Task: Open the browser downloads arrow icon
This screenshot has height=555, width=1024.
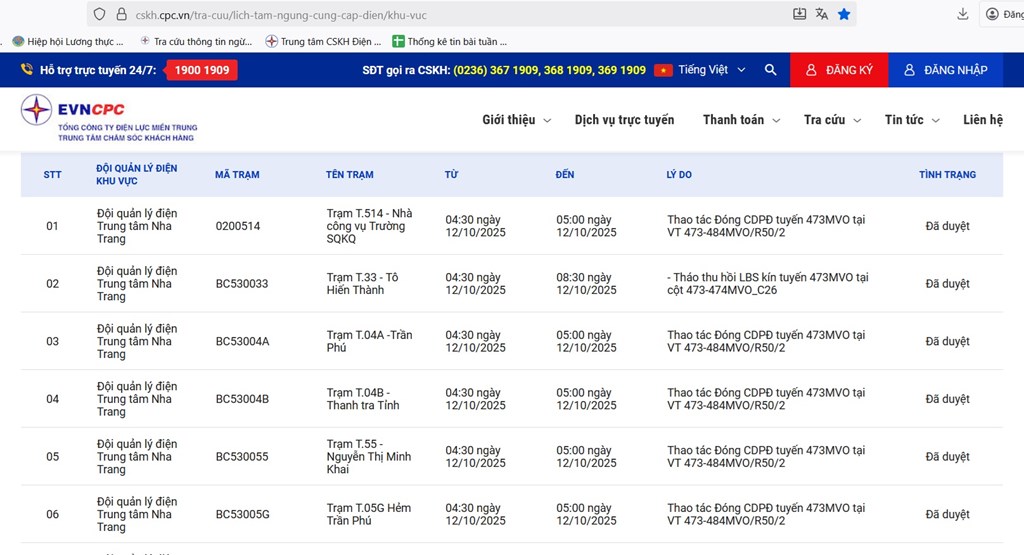Action: point(962,14)
